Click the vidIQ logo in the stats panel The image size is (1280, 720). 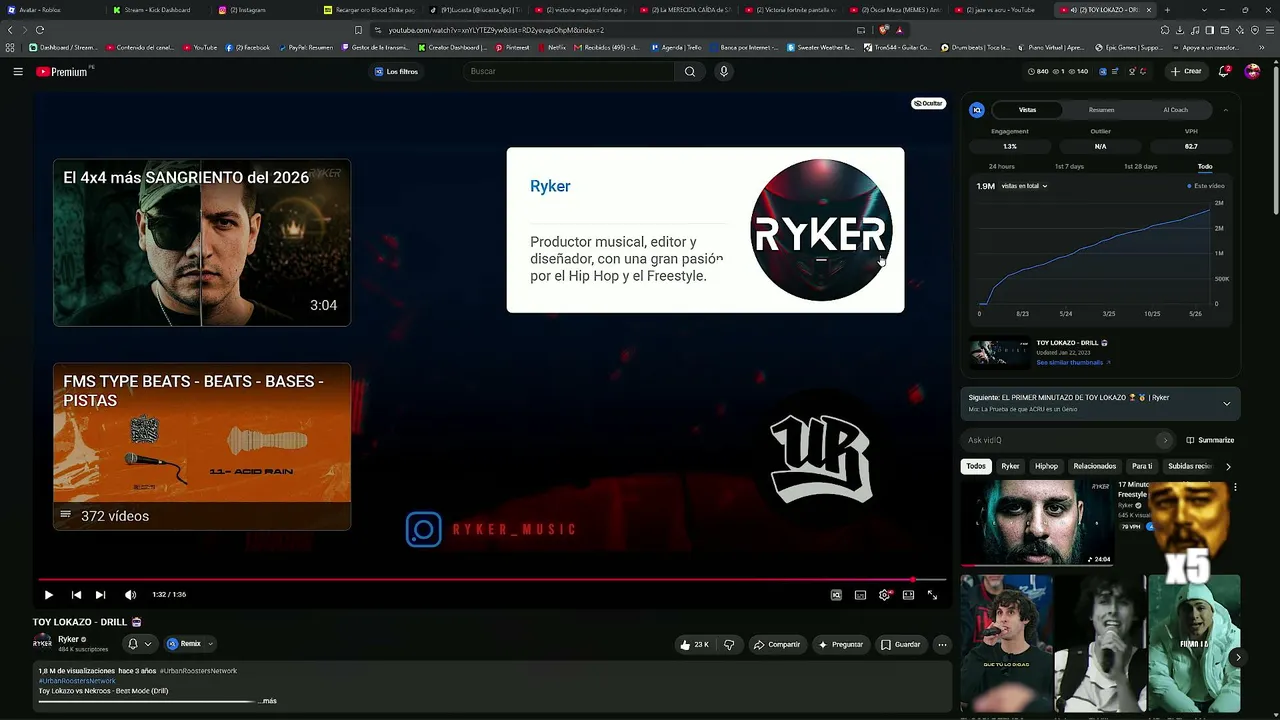(x=977, y=110)
